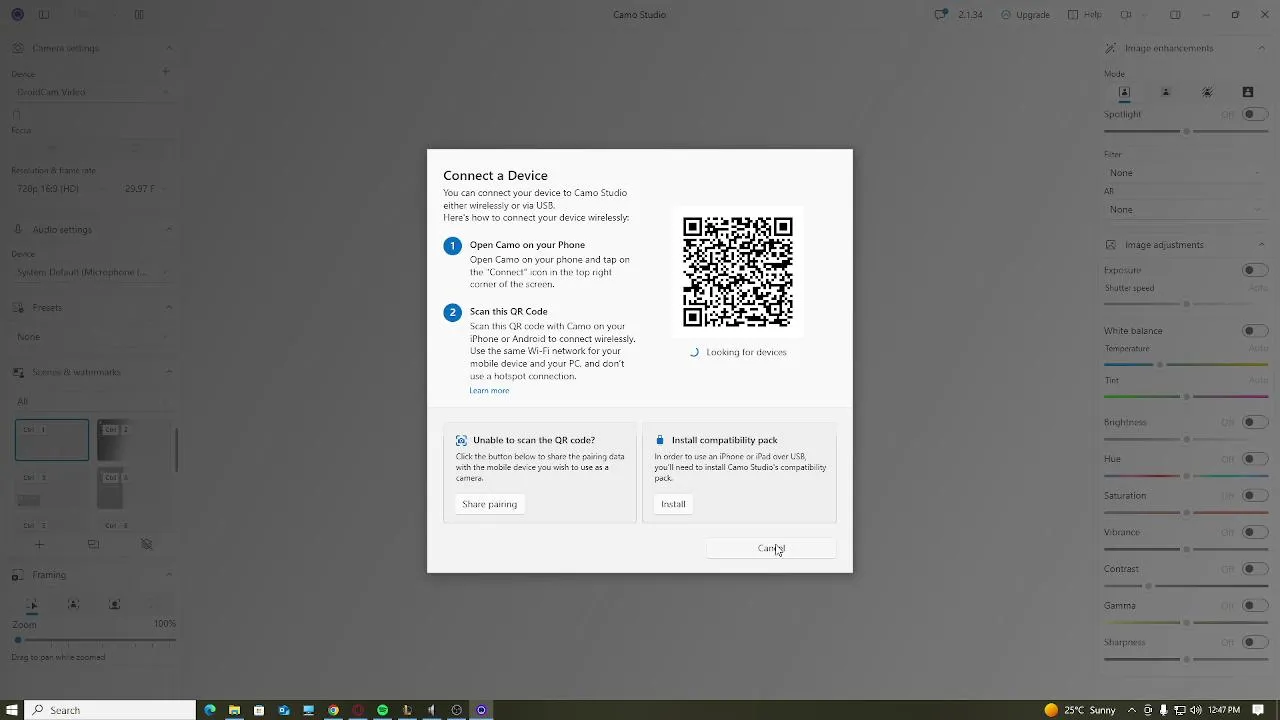The image size is (1280, 720).
Task: Collapse the Framing section
Action: 168,575
